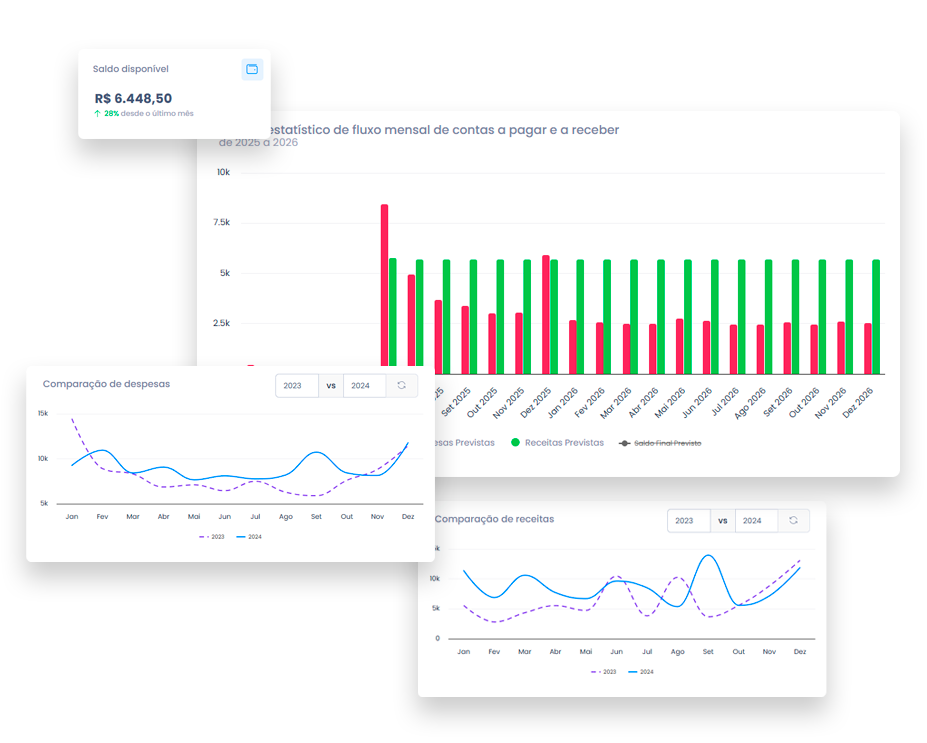Click refresh icon in Comparação de receitas
Viewport: 927px width, 743px height.
coord(793,520)
